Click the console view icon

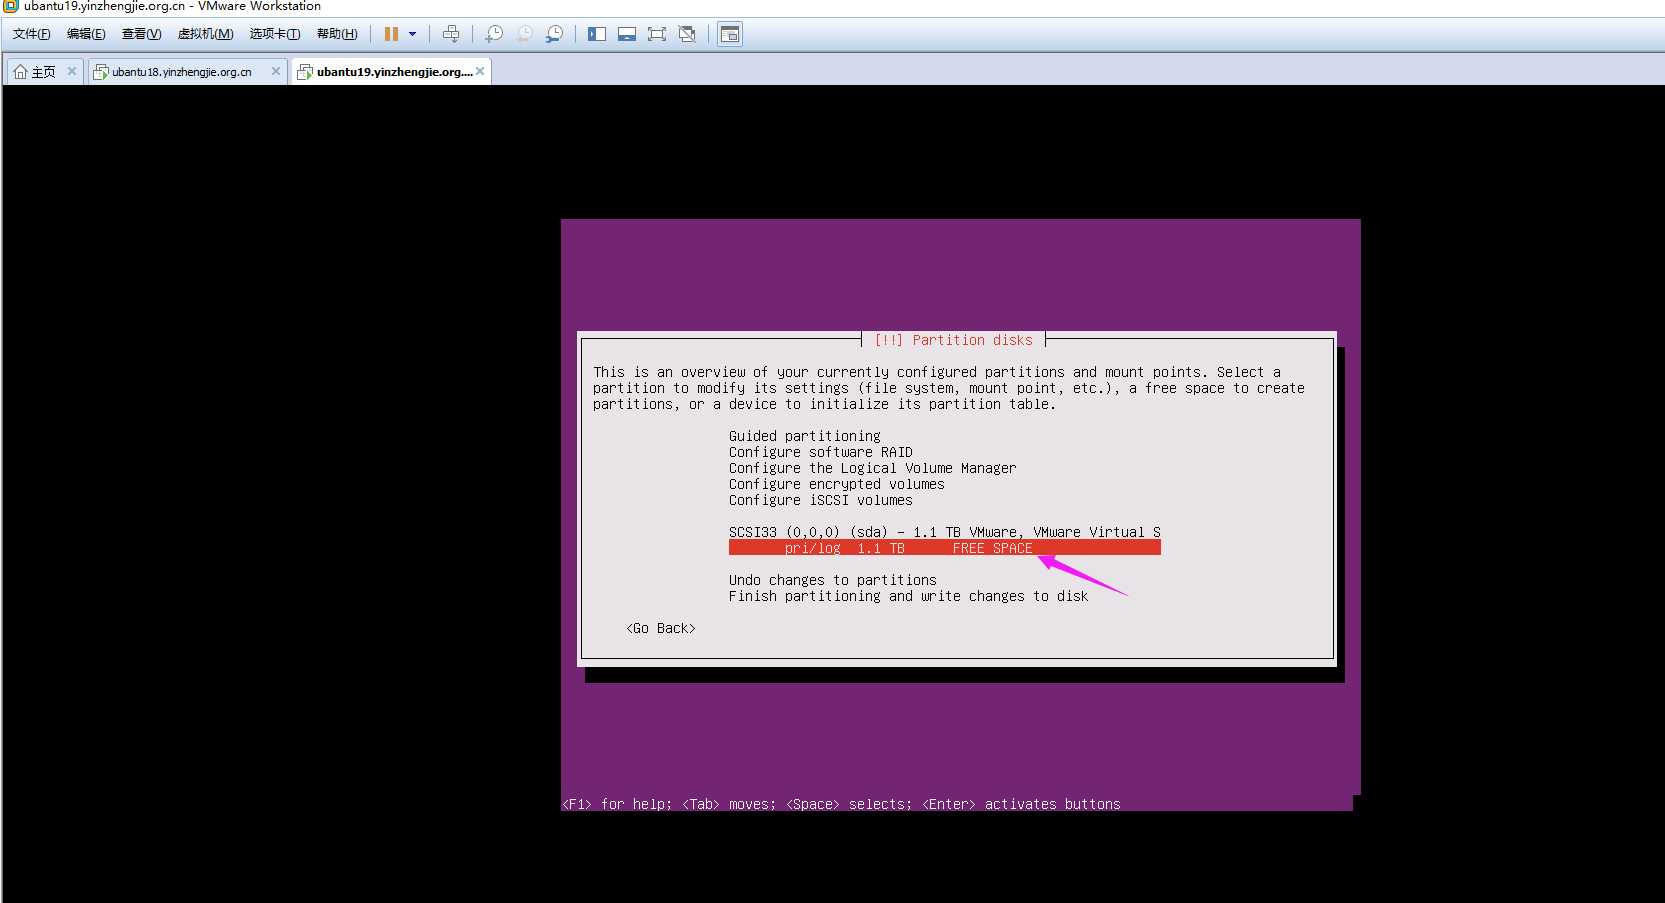click(730, 34)
